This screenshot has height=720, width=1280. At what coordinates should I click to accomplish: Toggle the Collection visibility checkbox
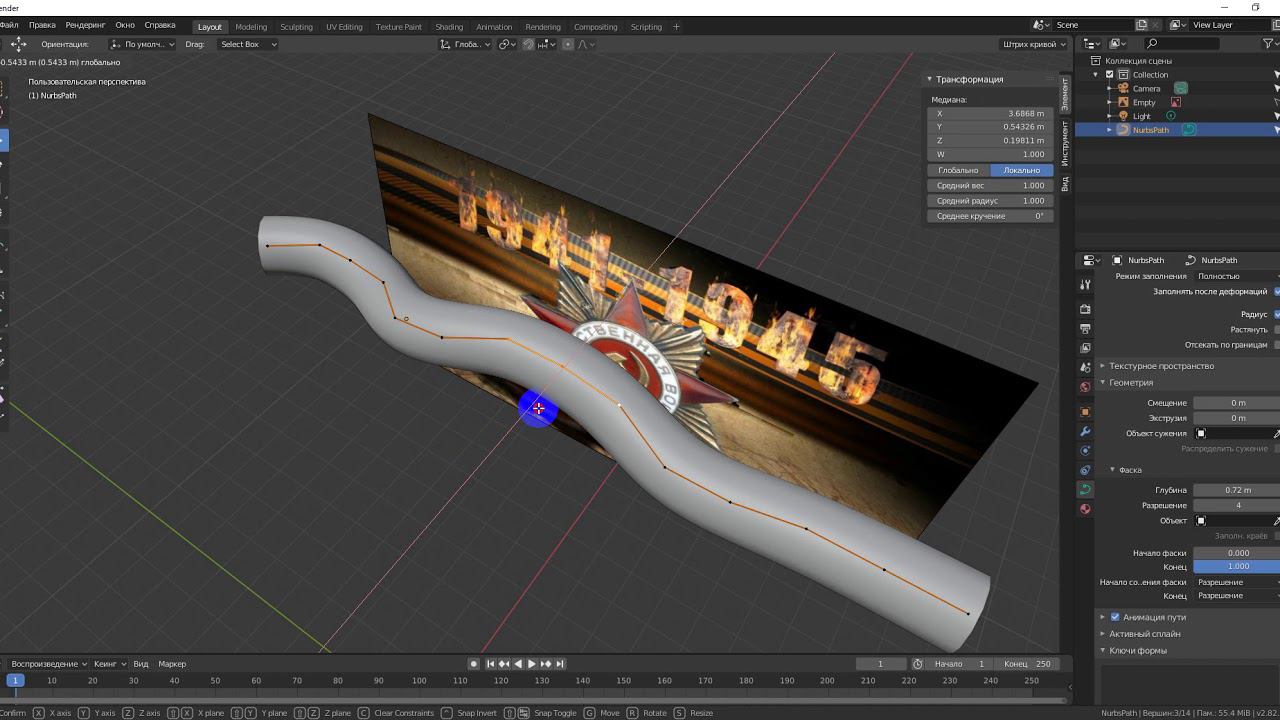[1109, 74]
